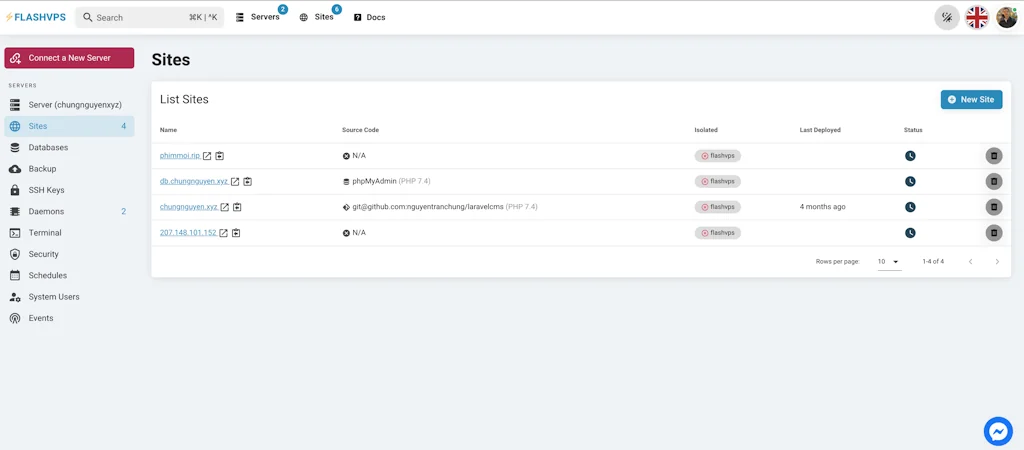Open Security in the sidebar
1024x450 pixels.
pos(69,254)
